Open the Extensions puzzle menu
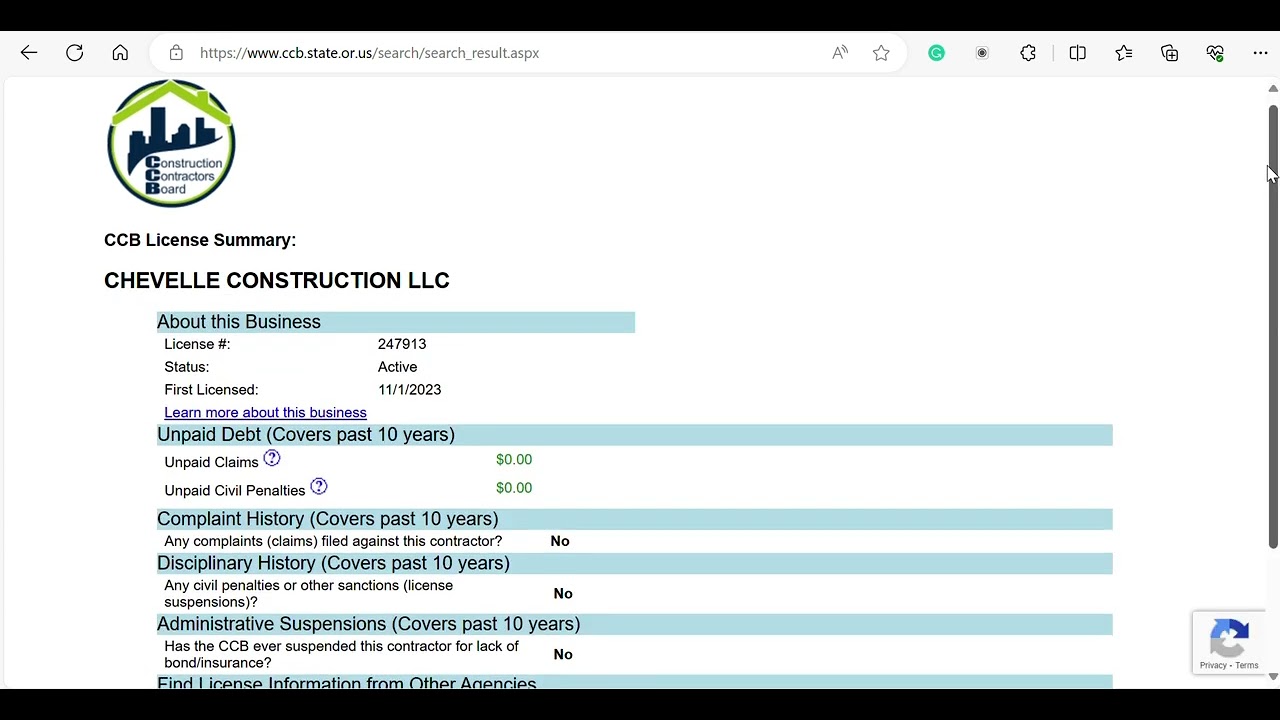1280x720 pixels. pyautogui.click(x=1028, y=53)
